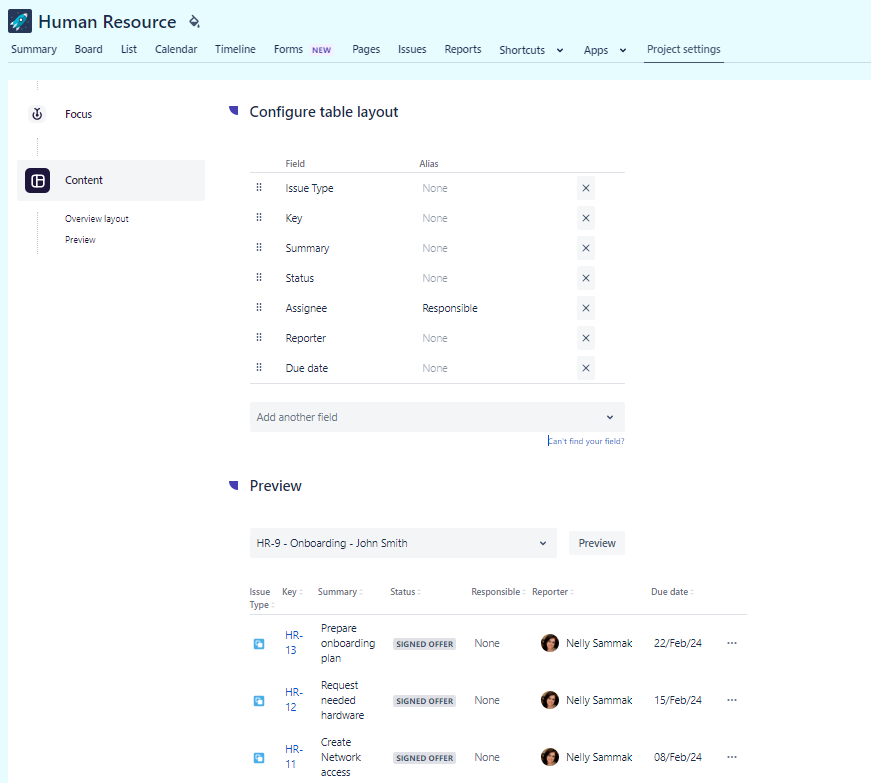This screenshot has width=871, height=783.
Task: Remove the Assignee field with X button
Action: [x=586, y=308]
